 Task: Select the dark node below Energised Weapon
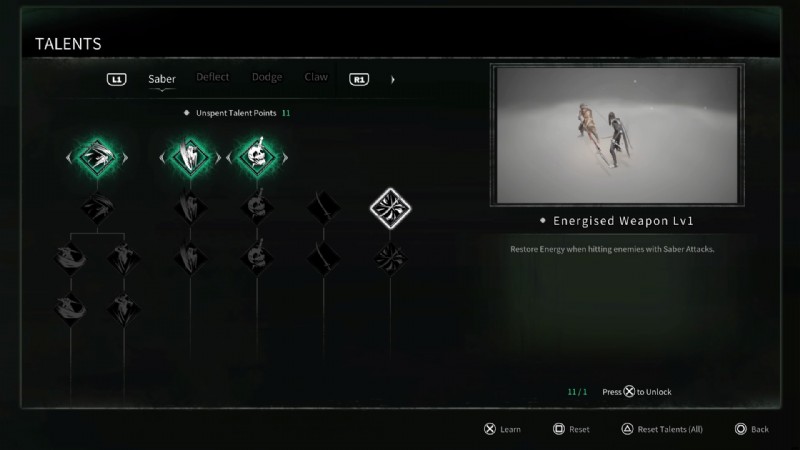click(x=390, y=258)
